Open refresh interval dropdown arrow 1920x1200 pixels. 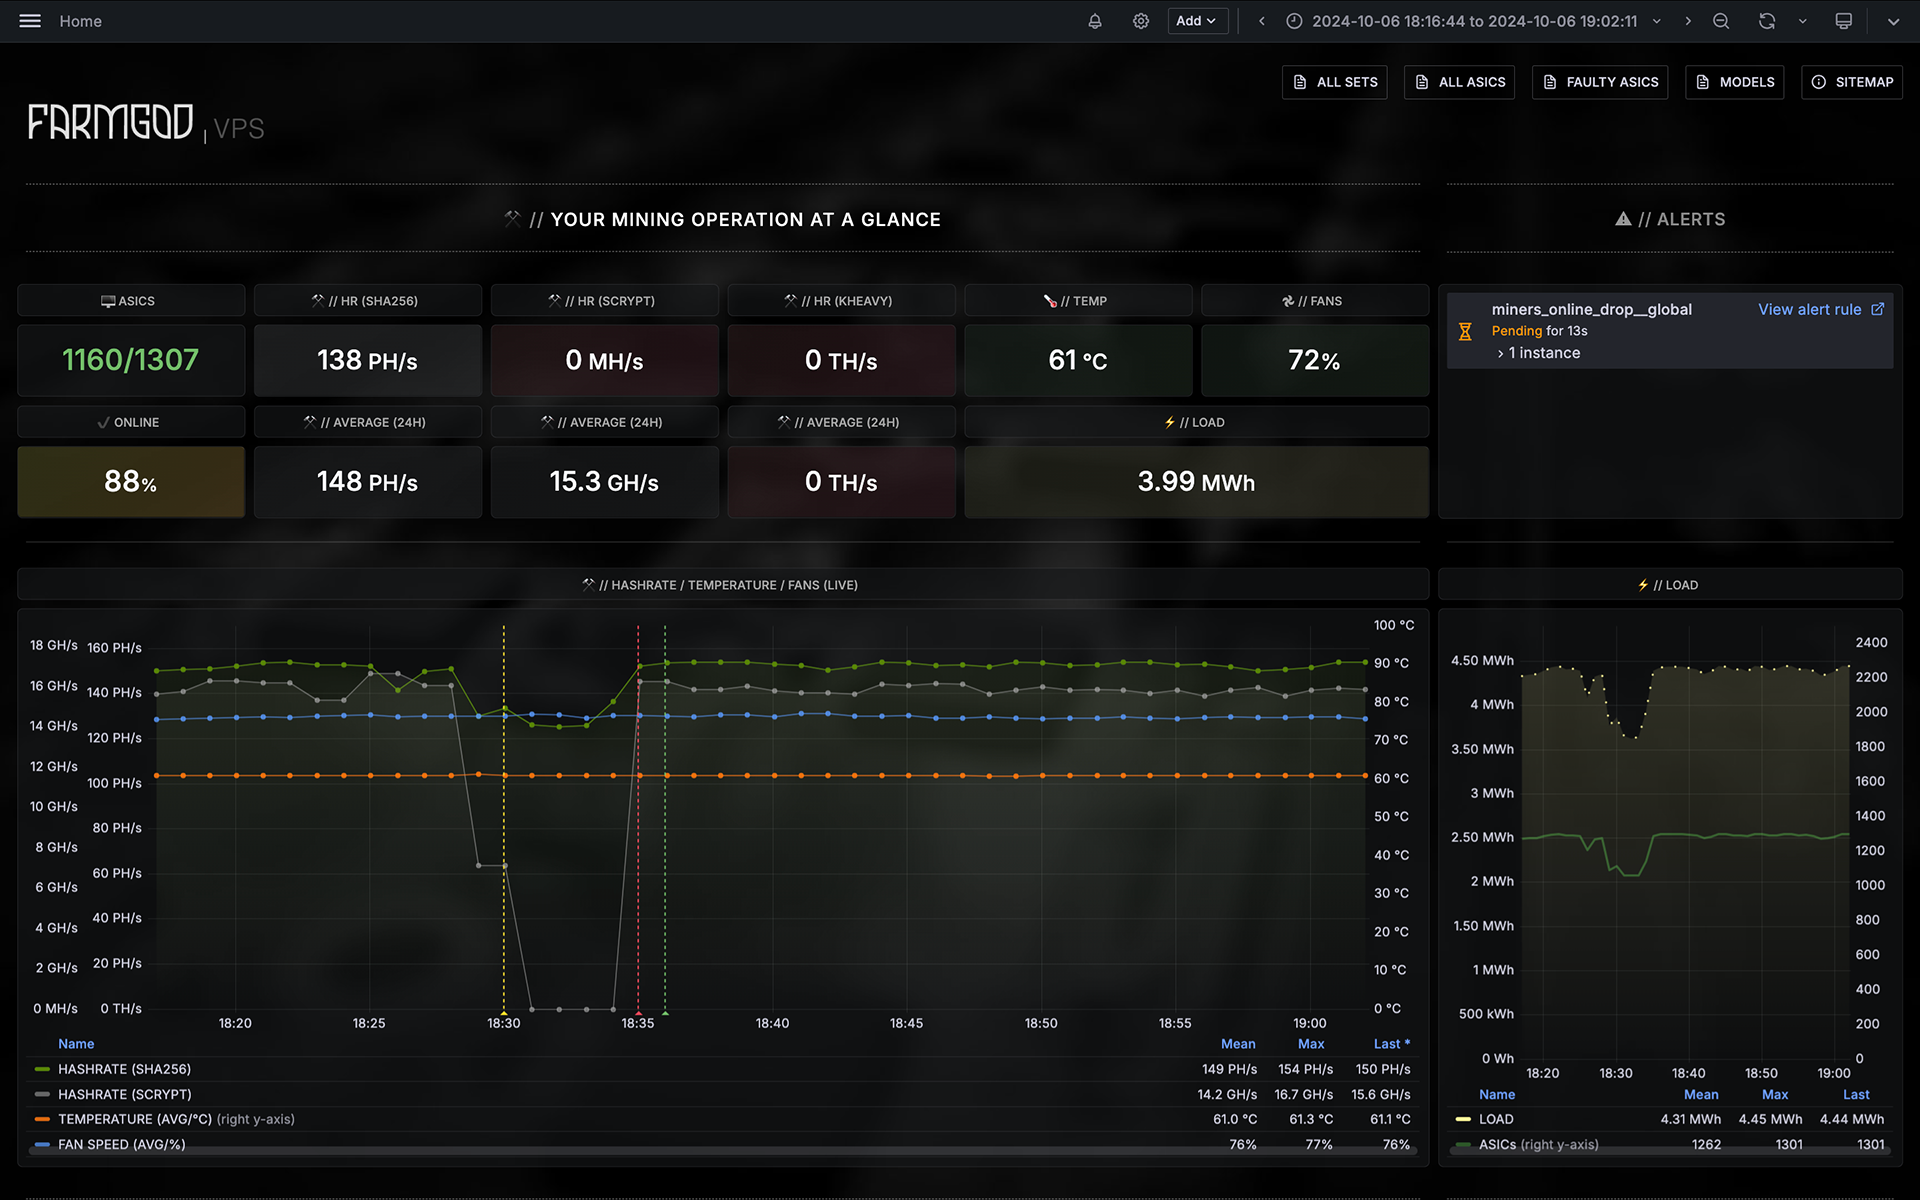click(x=1802, y=21)
